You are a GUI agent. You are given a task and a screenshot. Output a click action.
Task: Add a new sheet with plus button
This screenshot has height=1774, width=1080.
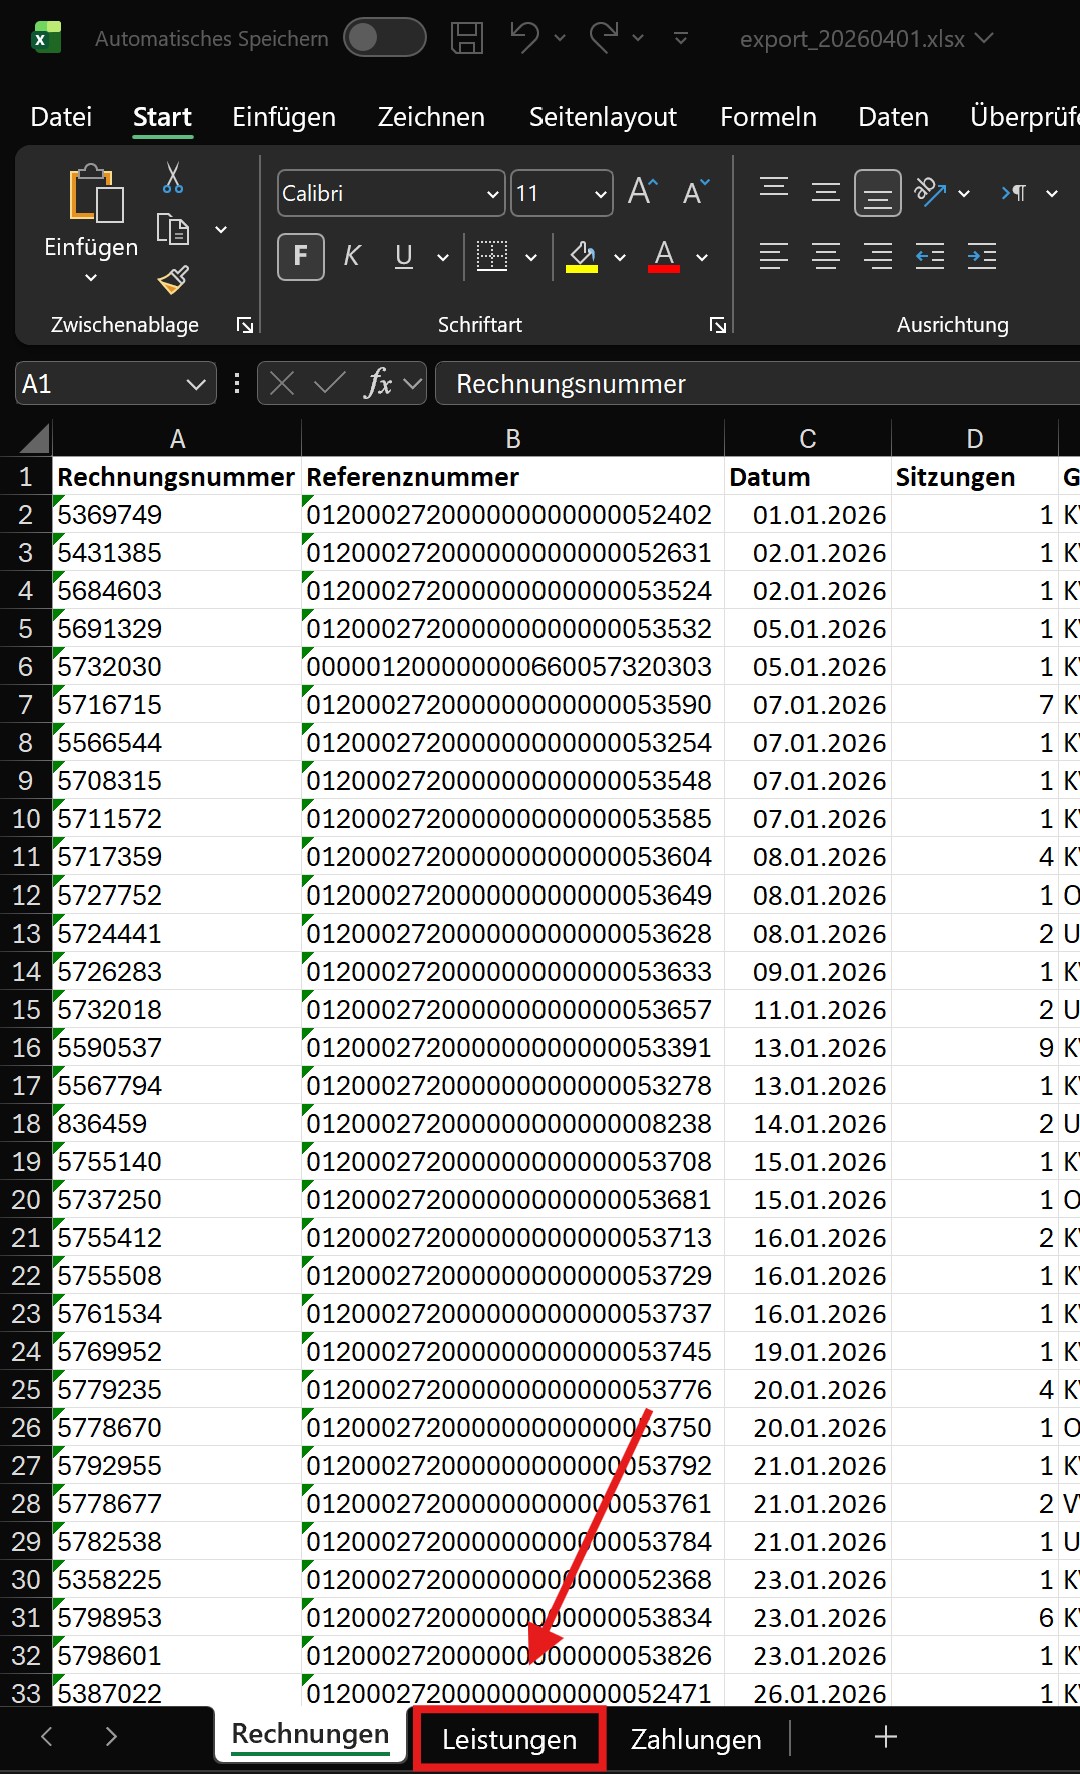pos(885,1738)
